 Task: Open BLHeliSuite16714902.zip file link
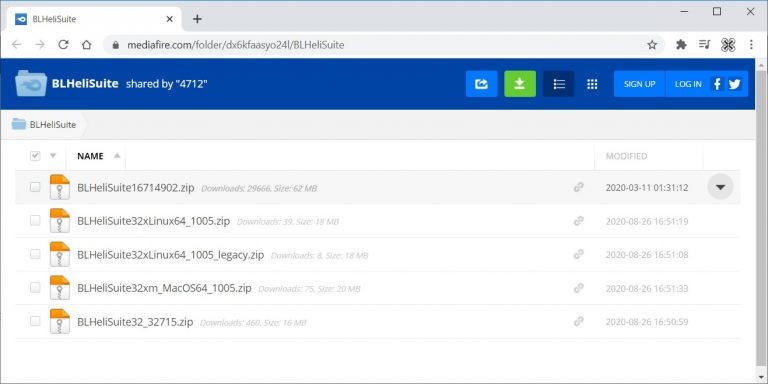[x=136, y=187]
